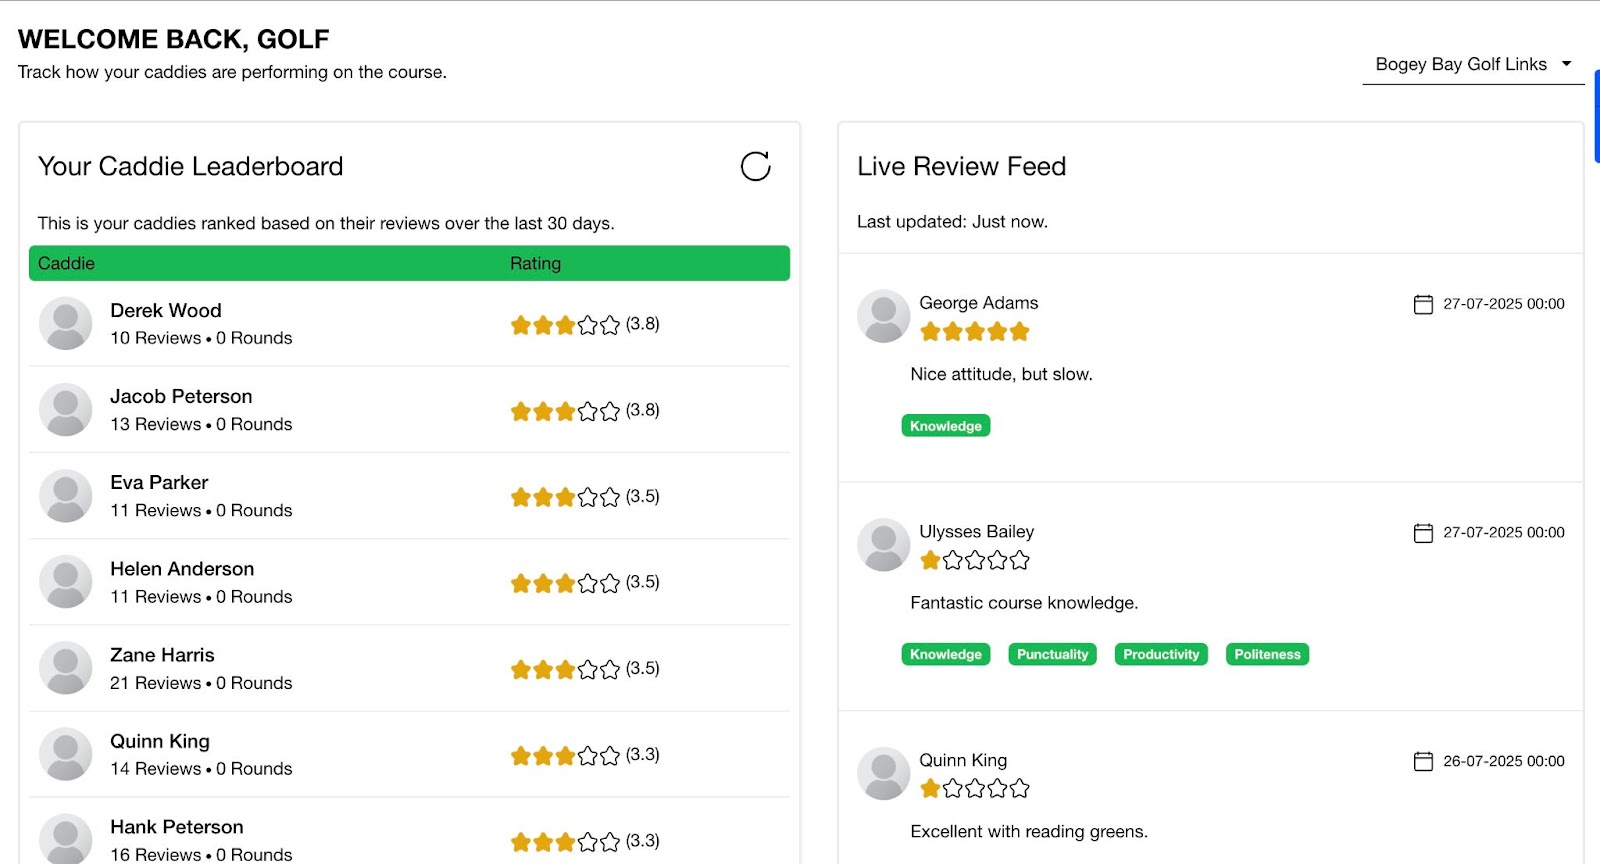1600x864 pixels.
Task: Click Derek Wood's avatar icon
Action: tap(65, 323)
